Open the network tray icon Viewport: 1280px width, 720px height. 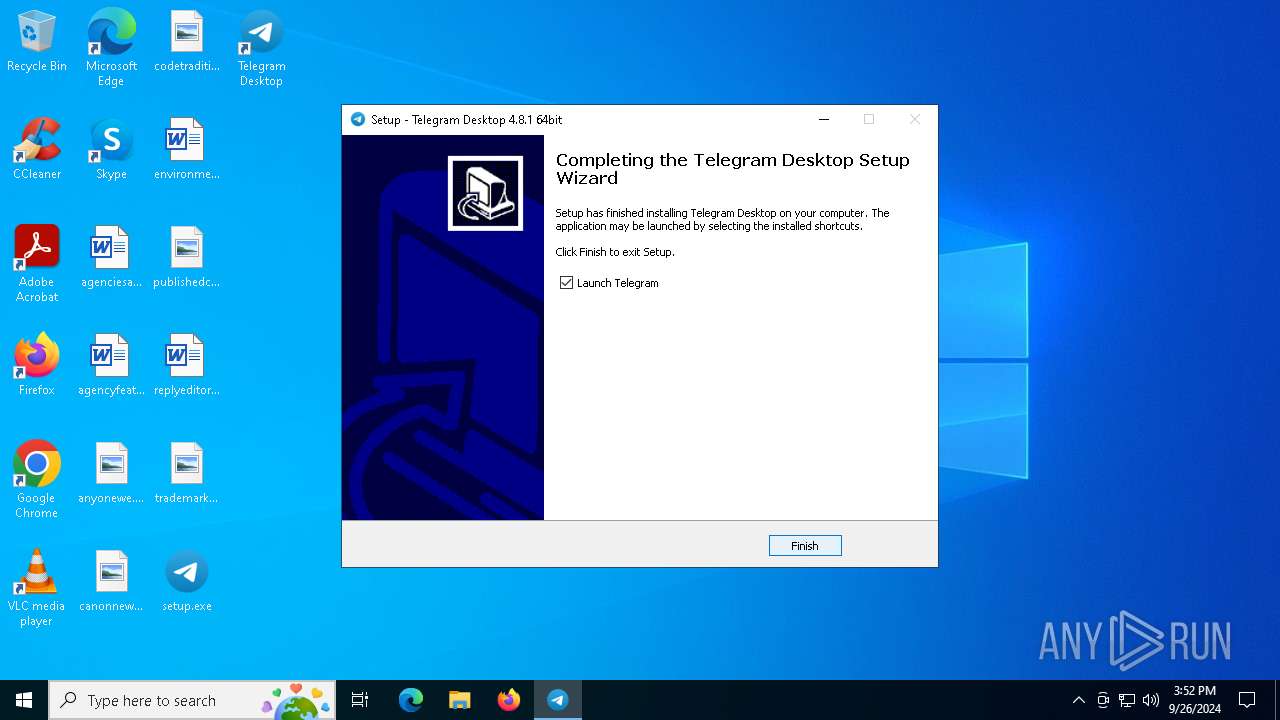1127,700
